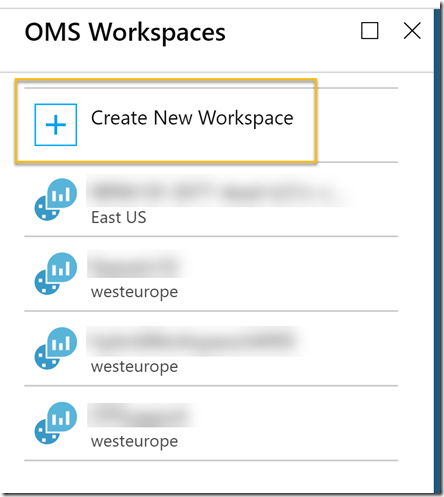Click the OMS Workspaces title
The width and height of the screenshot is (444, 497).
tap(125, 32)
